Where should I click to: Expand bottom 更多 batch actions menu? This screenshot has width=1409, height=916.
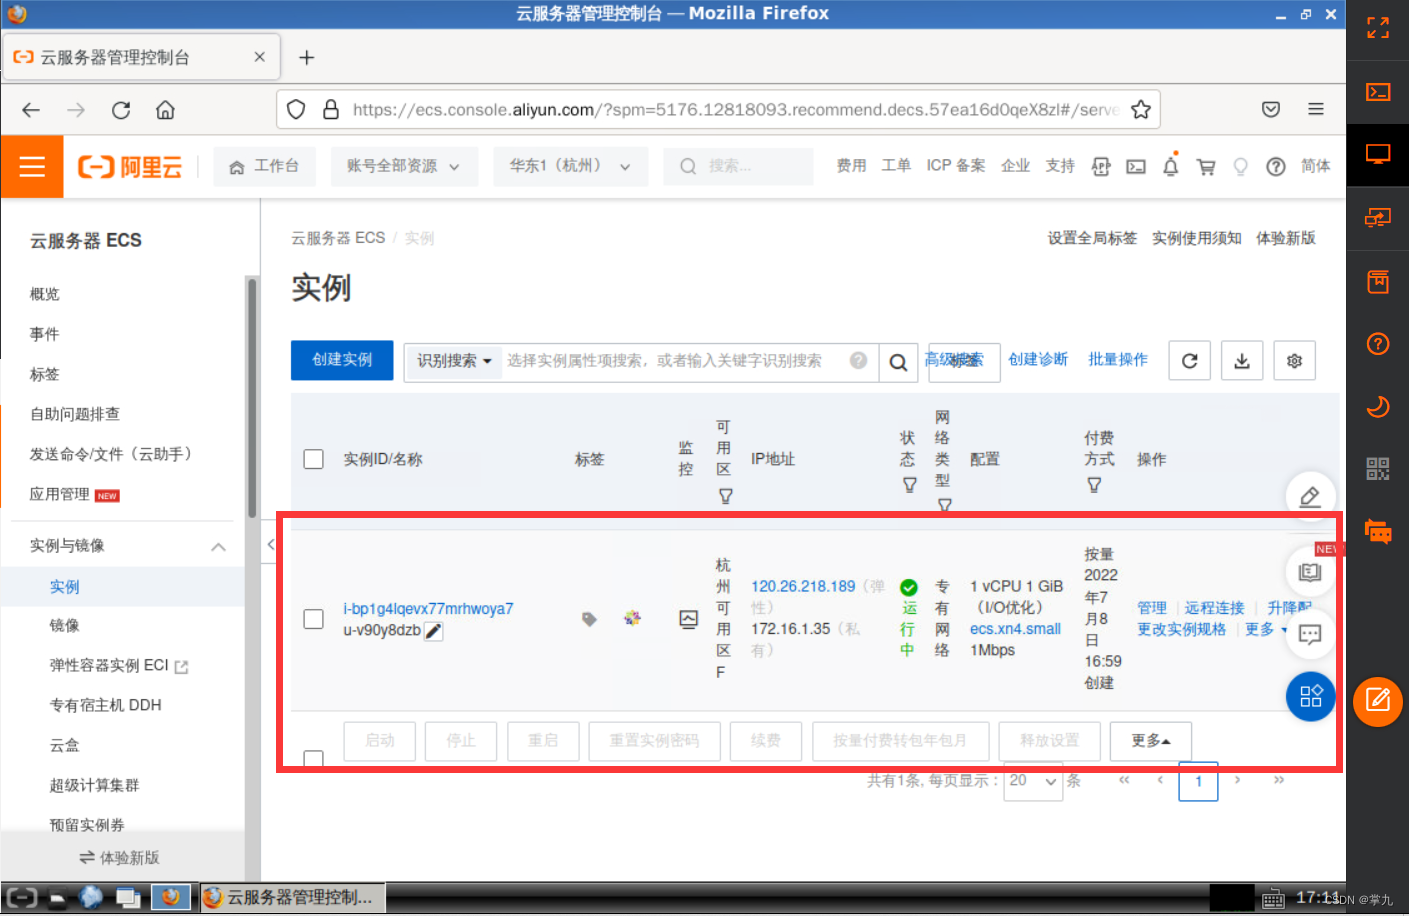[x=1151, y=741]
